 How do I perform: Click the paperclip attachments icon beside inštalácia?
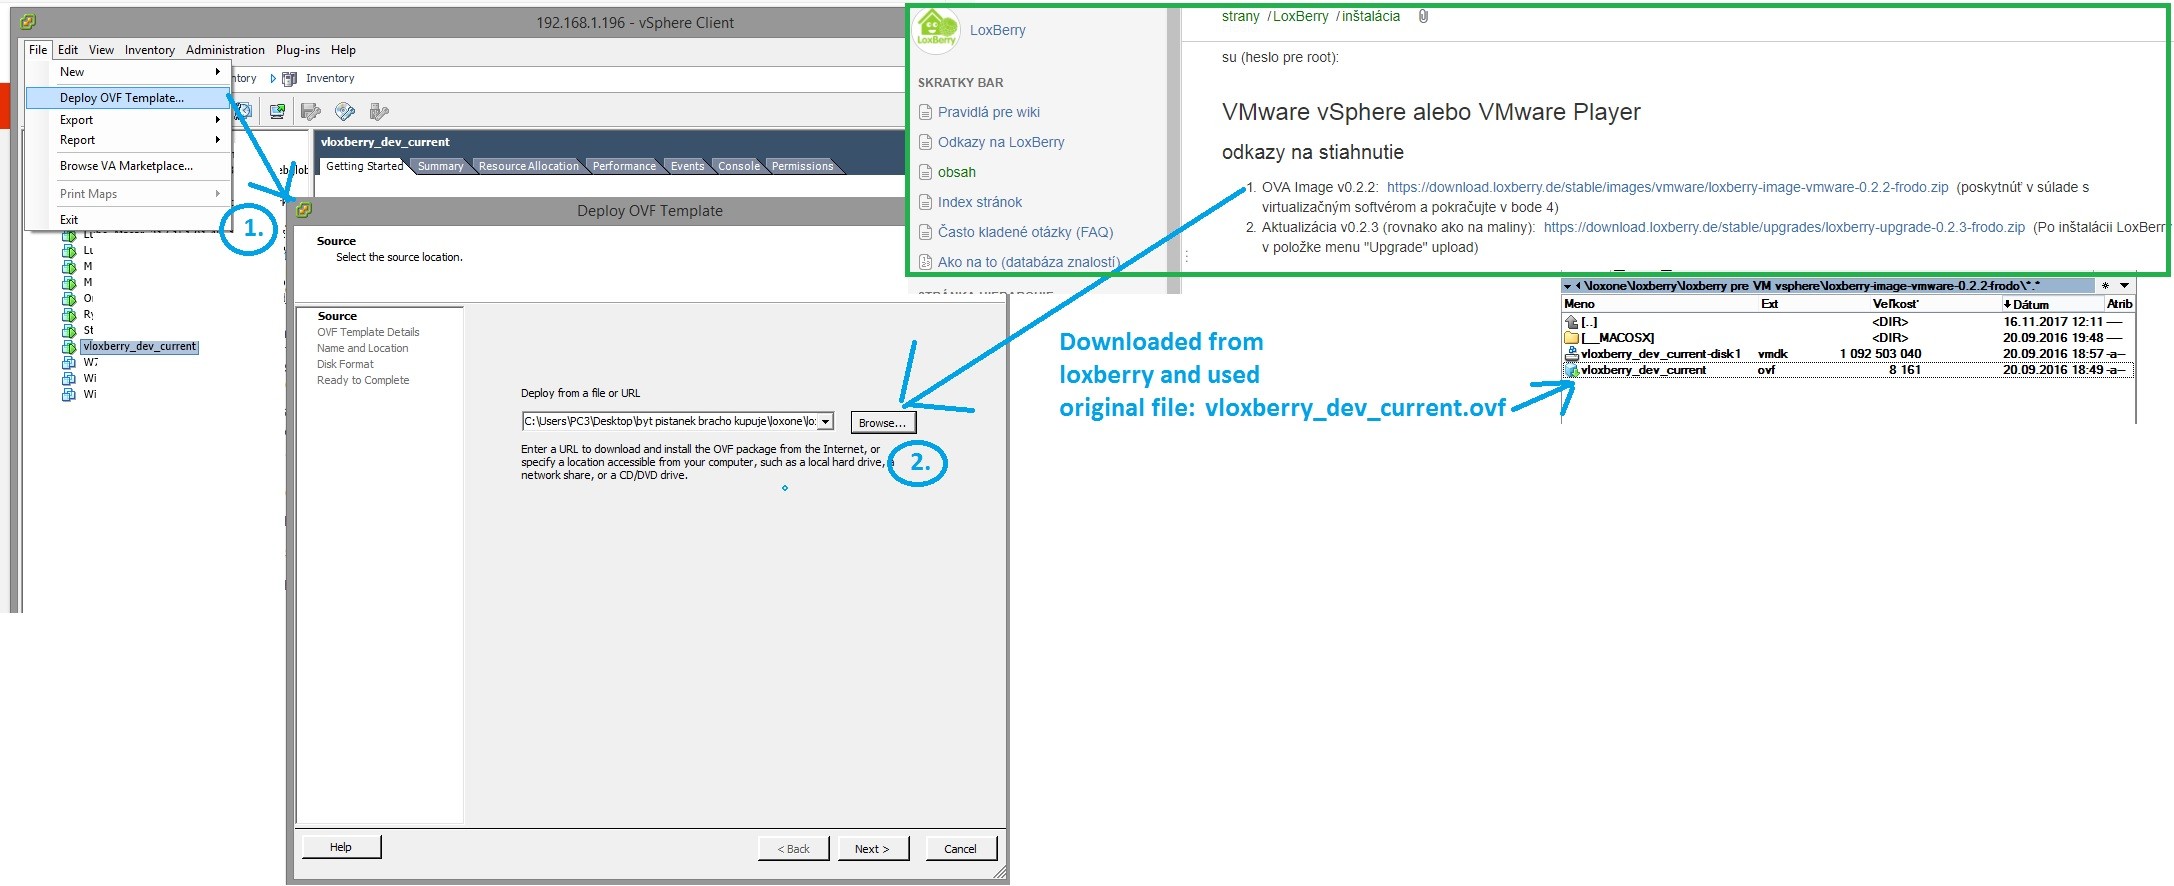pyautogui.click(x=1423, y=16)
